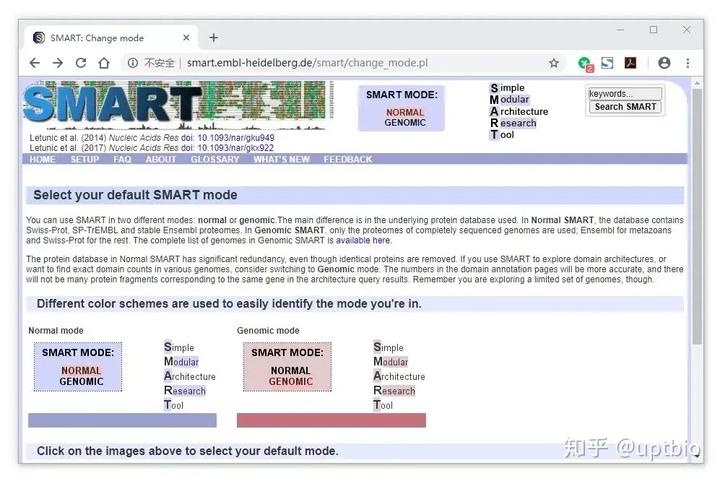Open doi 10.1093/nar/gku949 reference
The image size is (720, 481).
236,138
